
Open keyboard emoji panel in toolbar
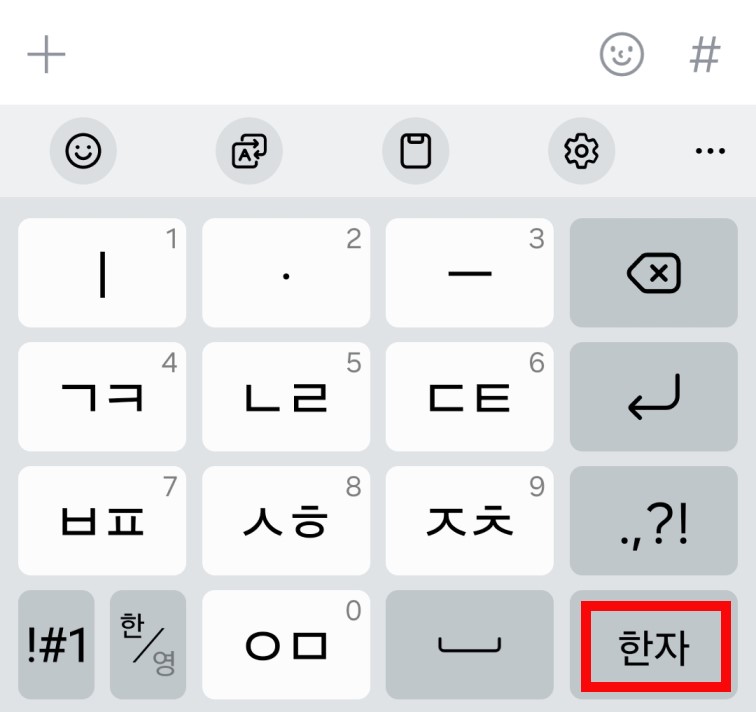click(83, 151)
